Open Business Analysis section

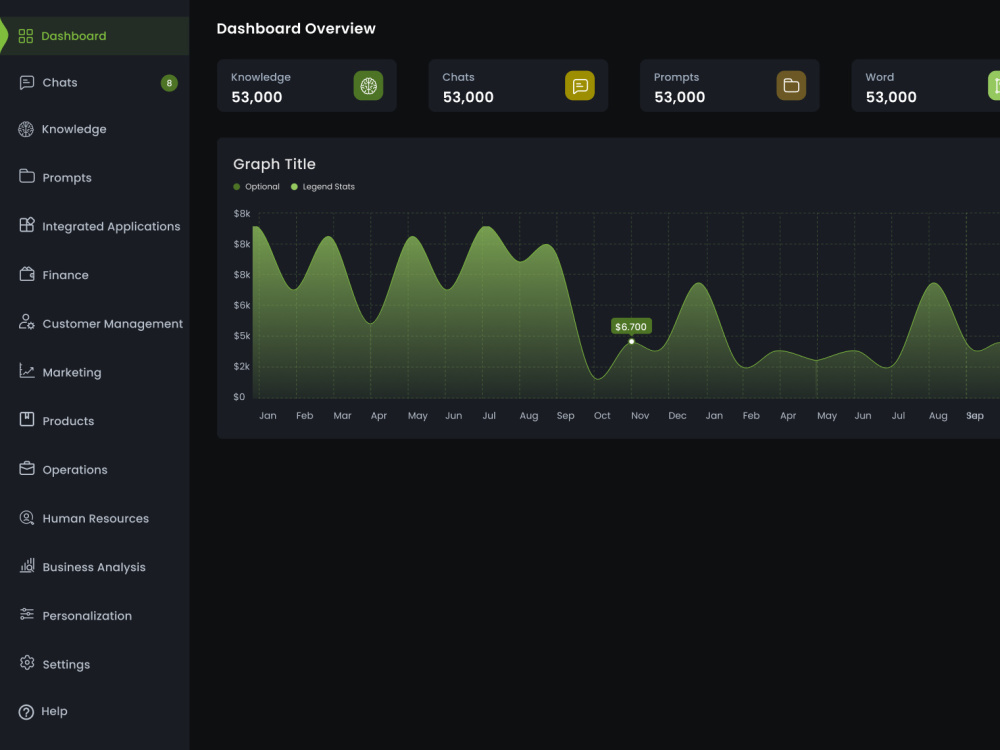(x=94, y=567)
